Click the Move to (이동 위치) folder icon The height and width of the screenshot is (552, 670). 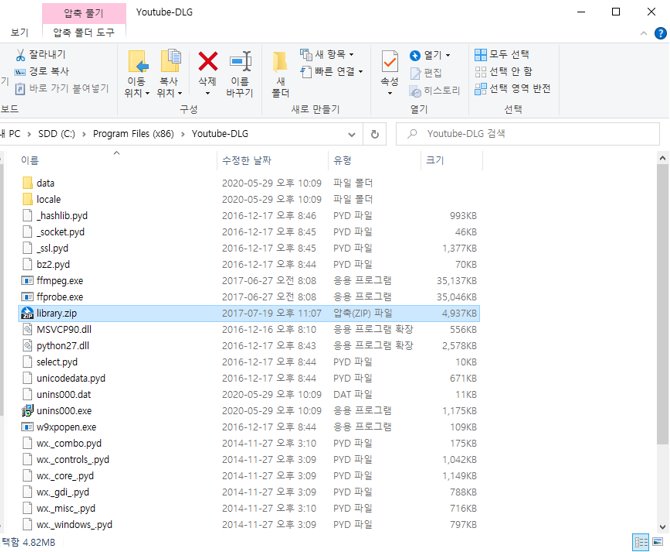[x=138, y=61]
